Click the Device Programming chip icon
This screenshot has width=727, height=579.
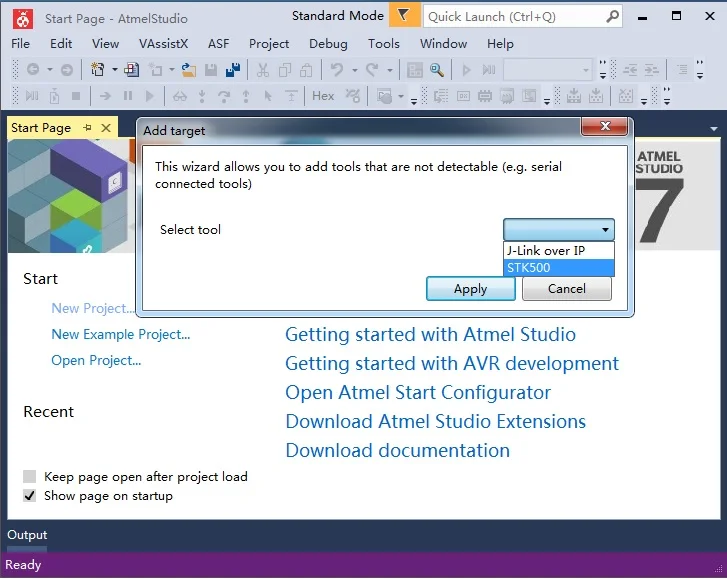(485, 96)
